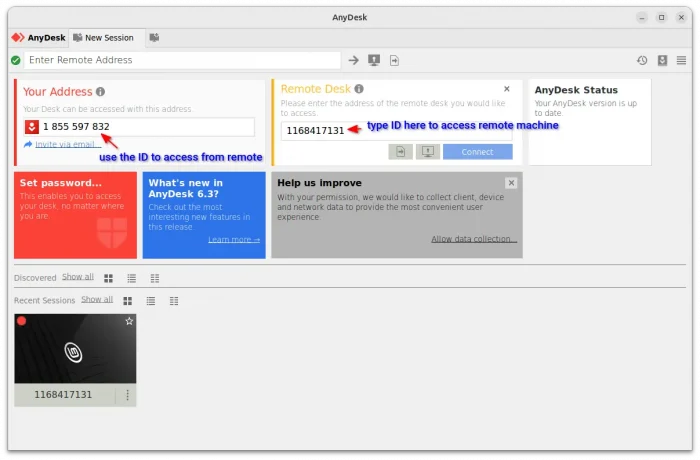Click the green connection status icon

pos(16,60)
